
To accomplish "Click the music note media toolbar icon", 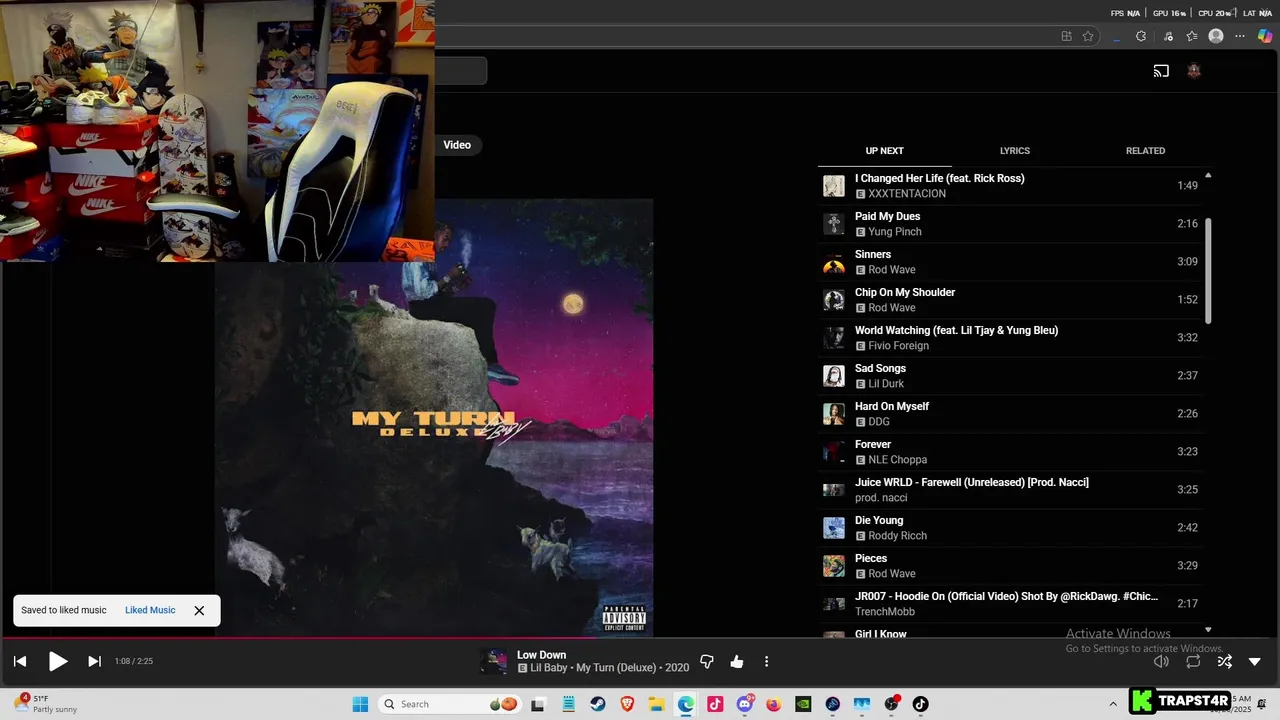I will (1168, 36).
